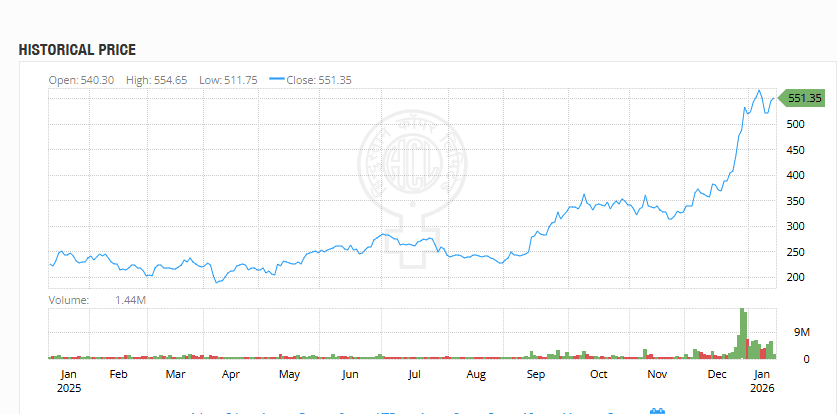
Task: Click the Volume: 1.44M label
Action: point(97,300)
